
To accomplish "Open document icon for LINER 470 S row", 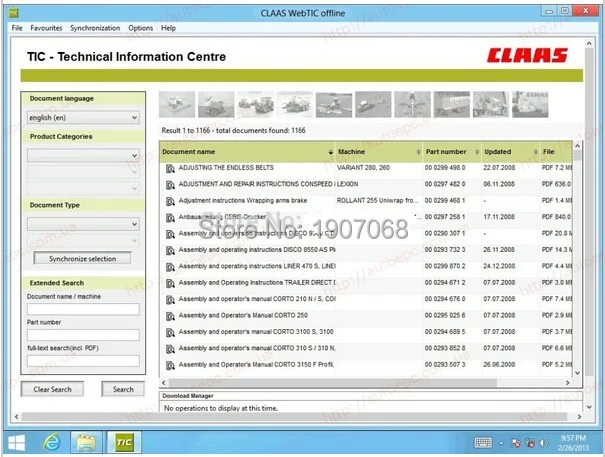I will coord(170,267).
